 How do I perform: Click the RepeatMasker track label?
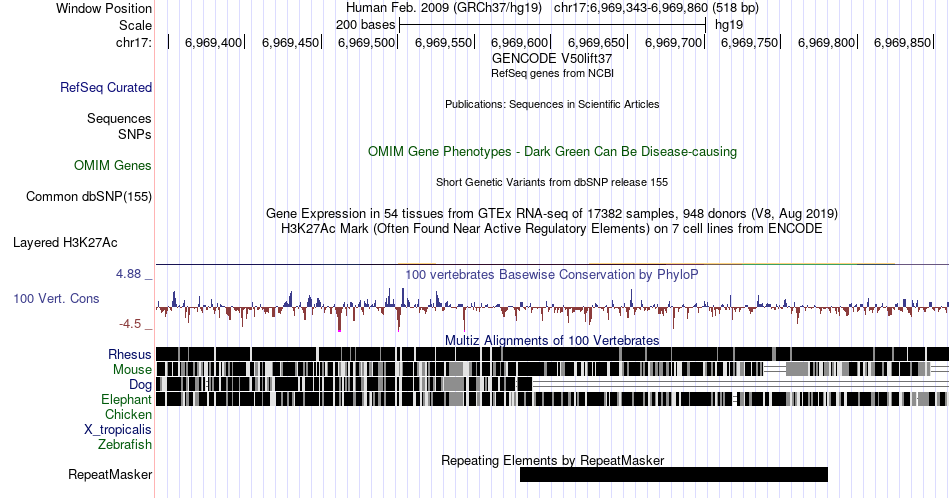click(x=110, y=474)
